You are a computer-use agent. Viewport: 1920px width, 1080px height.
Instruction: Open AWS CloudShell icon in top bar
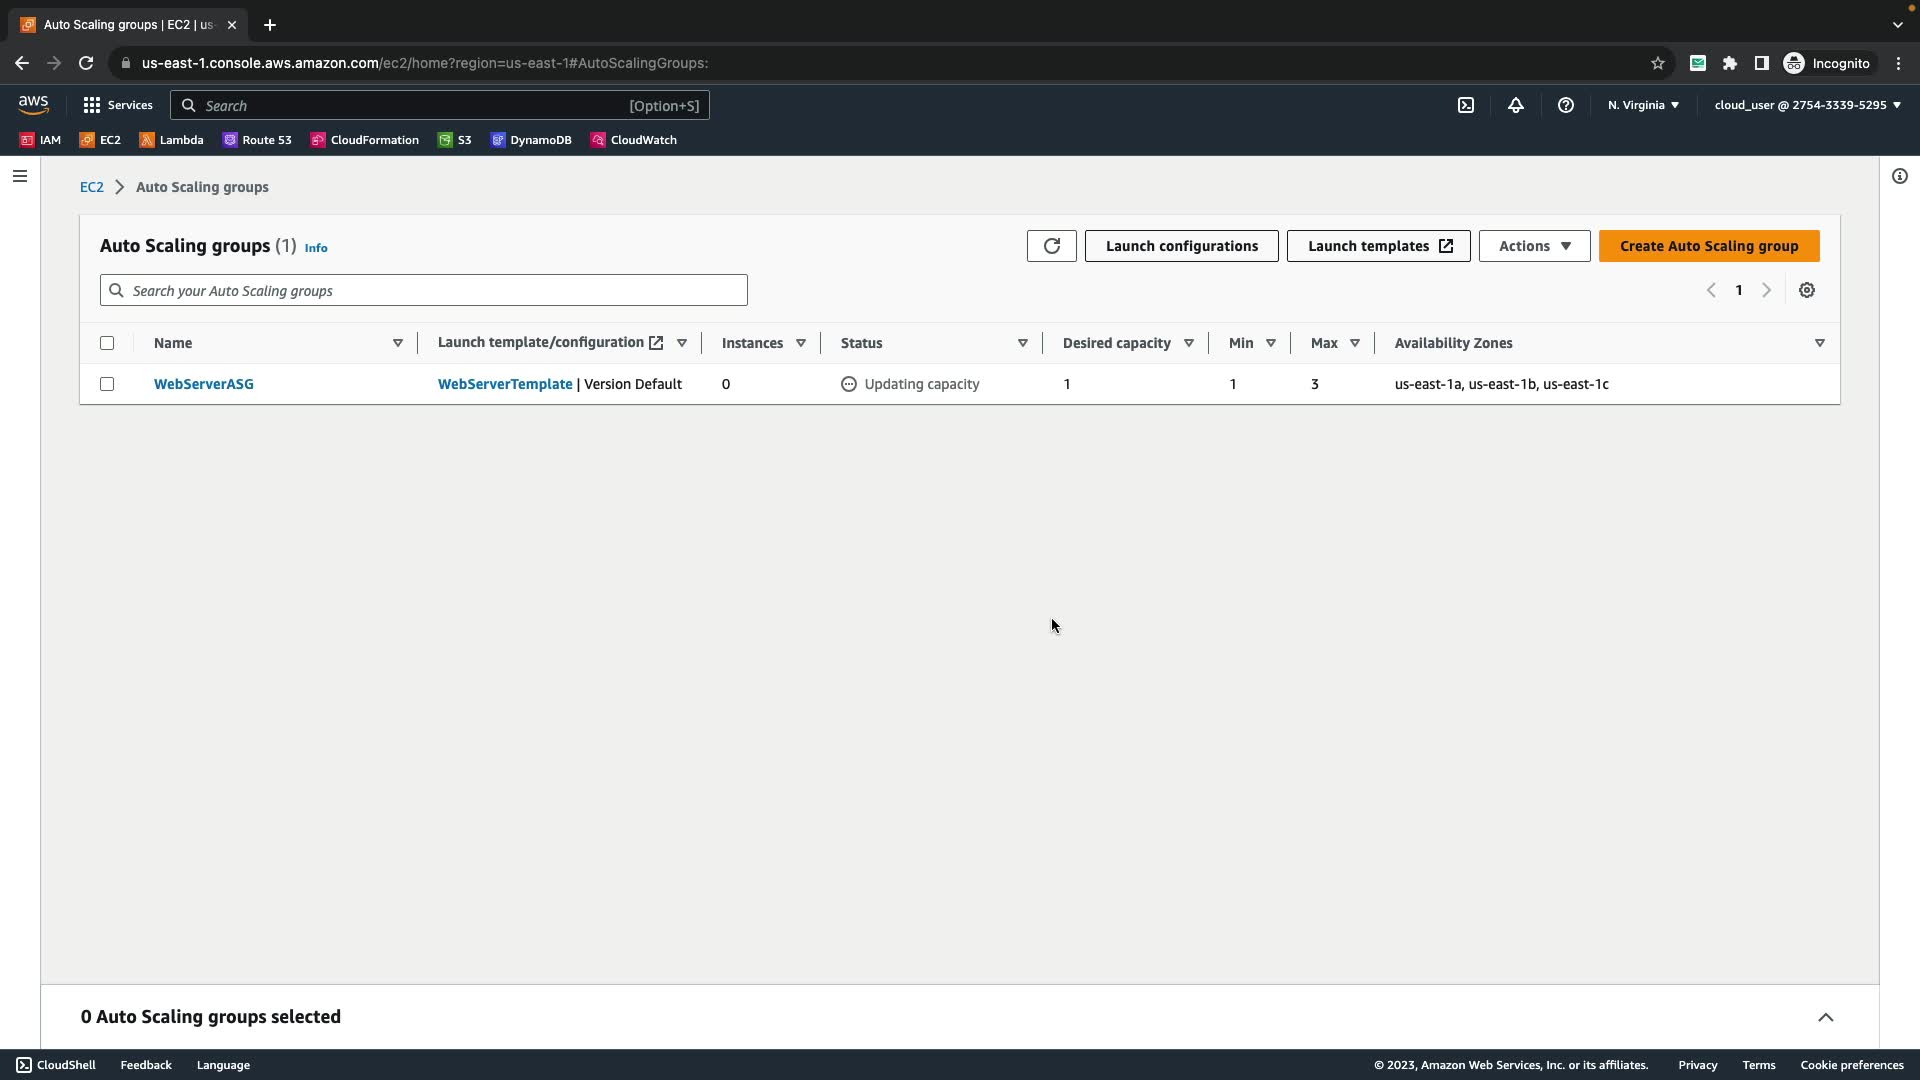pos(1466,105)
